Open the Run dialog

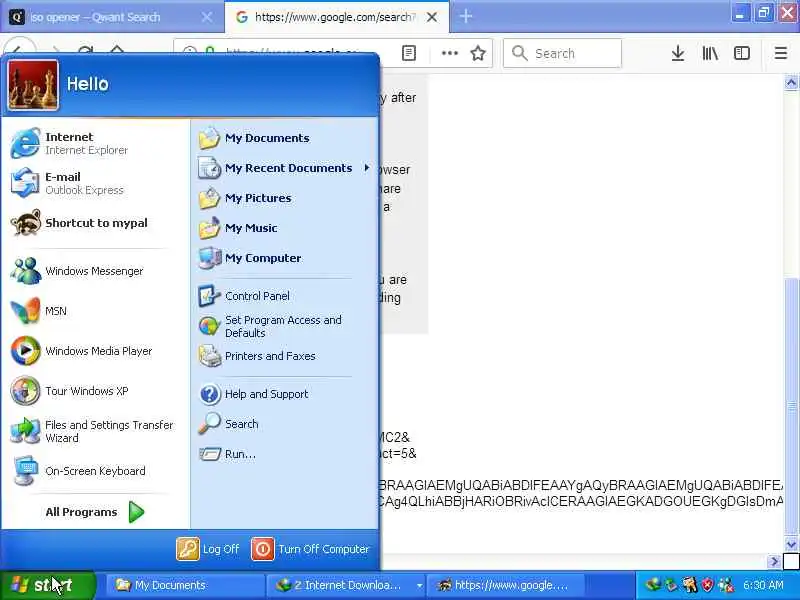[228, 454]
